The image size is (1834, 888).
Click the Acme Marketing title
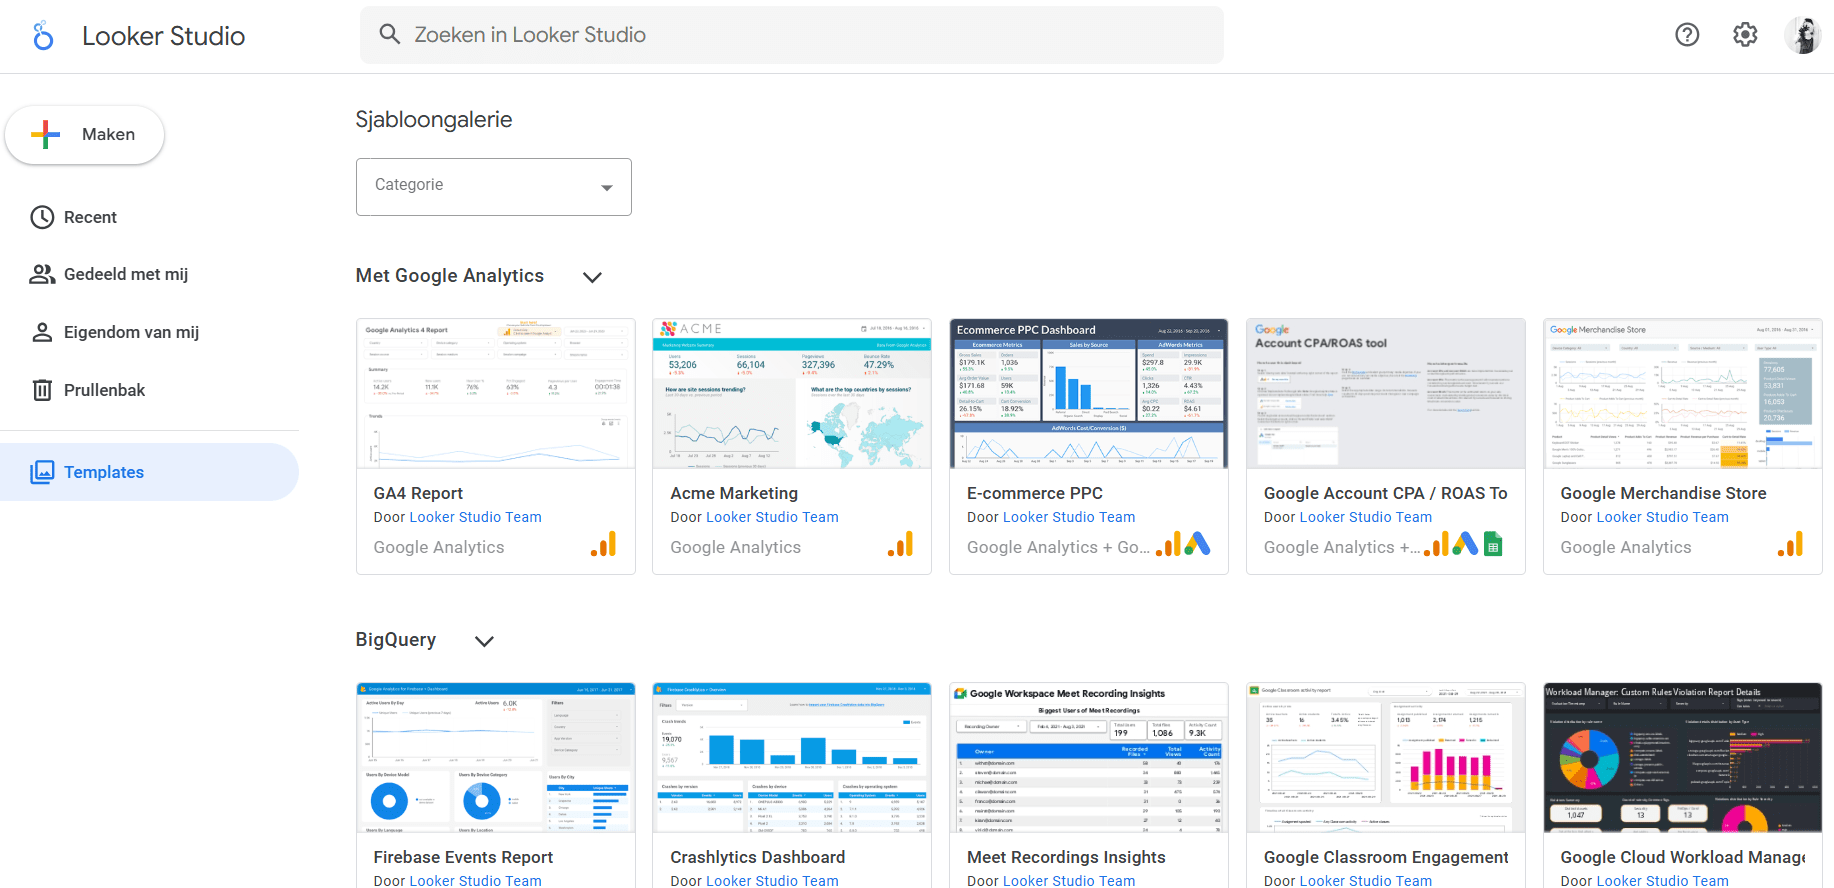[x=734, y=493]
